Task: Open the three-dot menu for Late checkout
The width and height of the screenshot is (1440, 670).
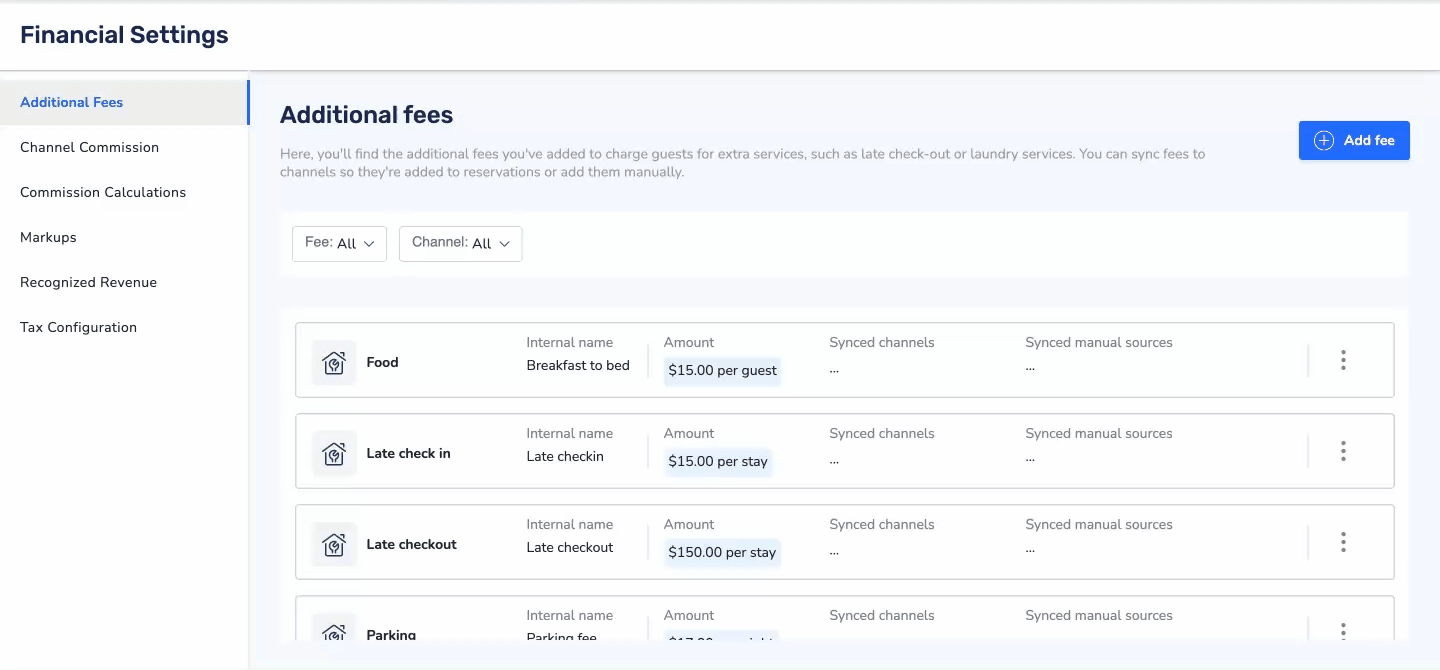Action: [x=1343, y=543]
